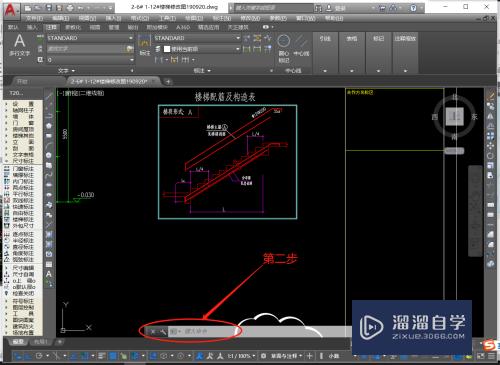The height and width of the screenshot is (365, 500).
Task: Click the customization wrench icon on command line
Action: 163,332
